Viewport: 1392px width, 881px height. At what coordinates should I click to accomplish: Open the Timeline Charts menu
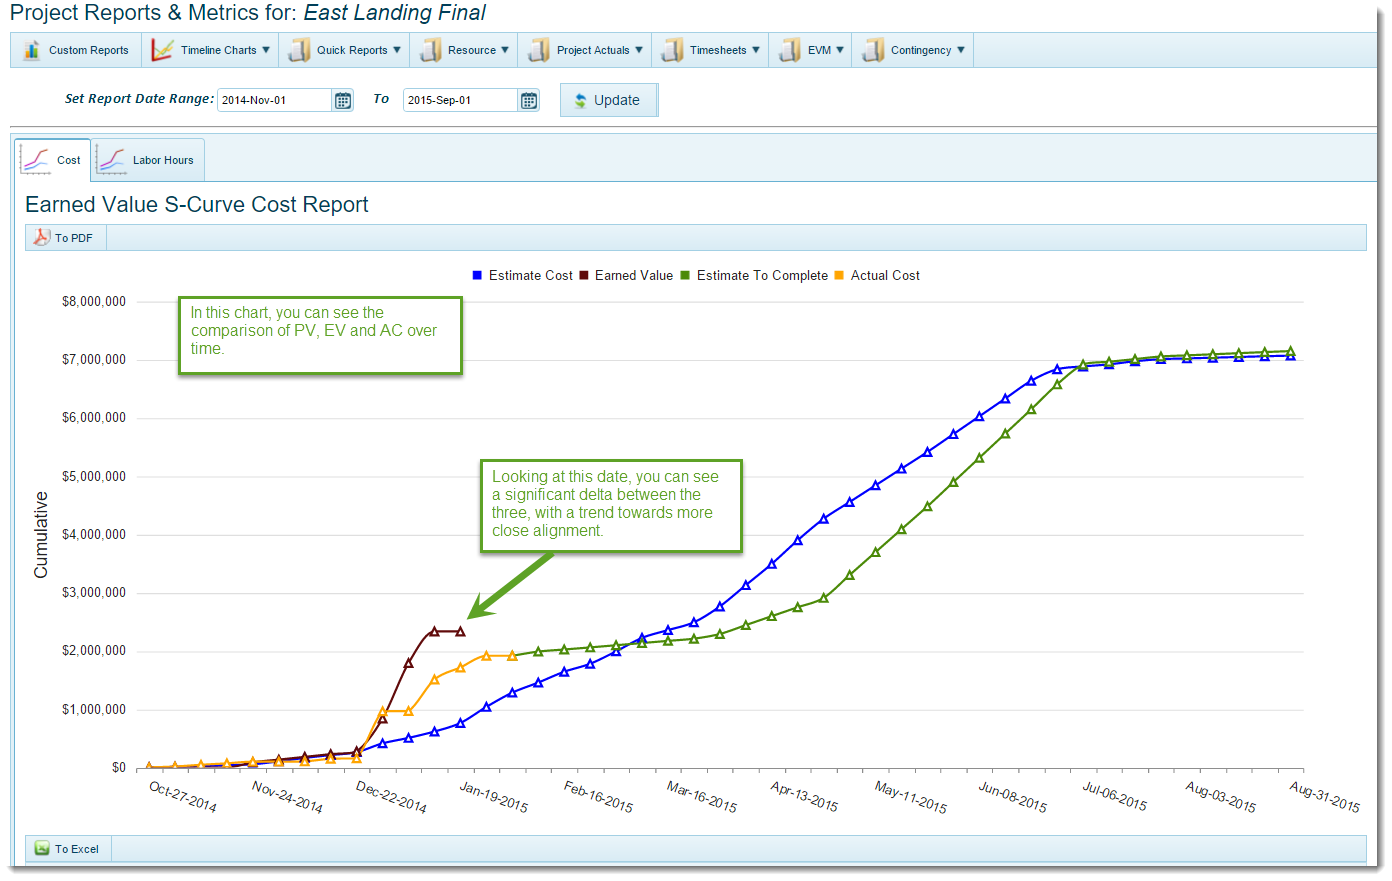coord(210,50)
